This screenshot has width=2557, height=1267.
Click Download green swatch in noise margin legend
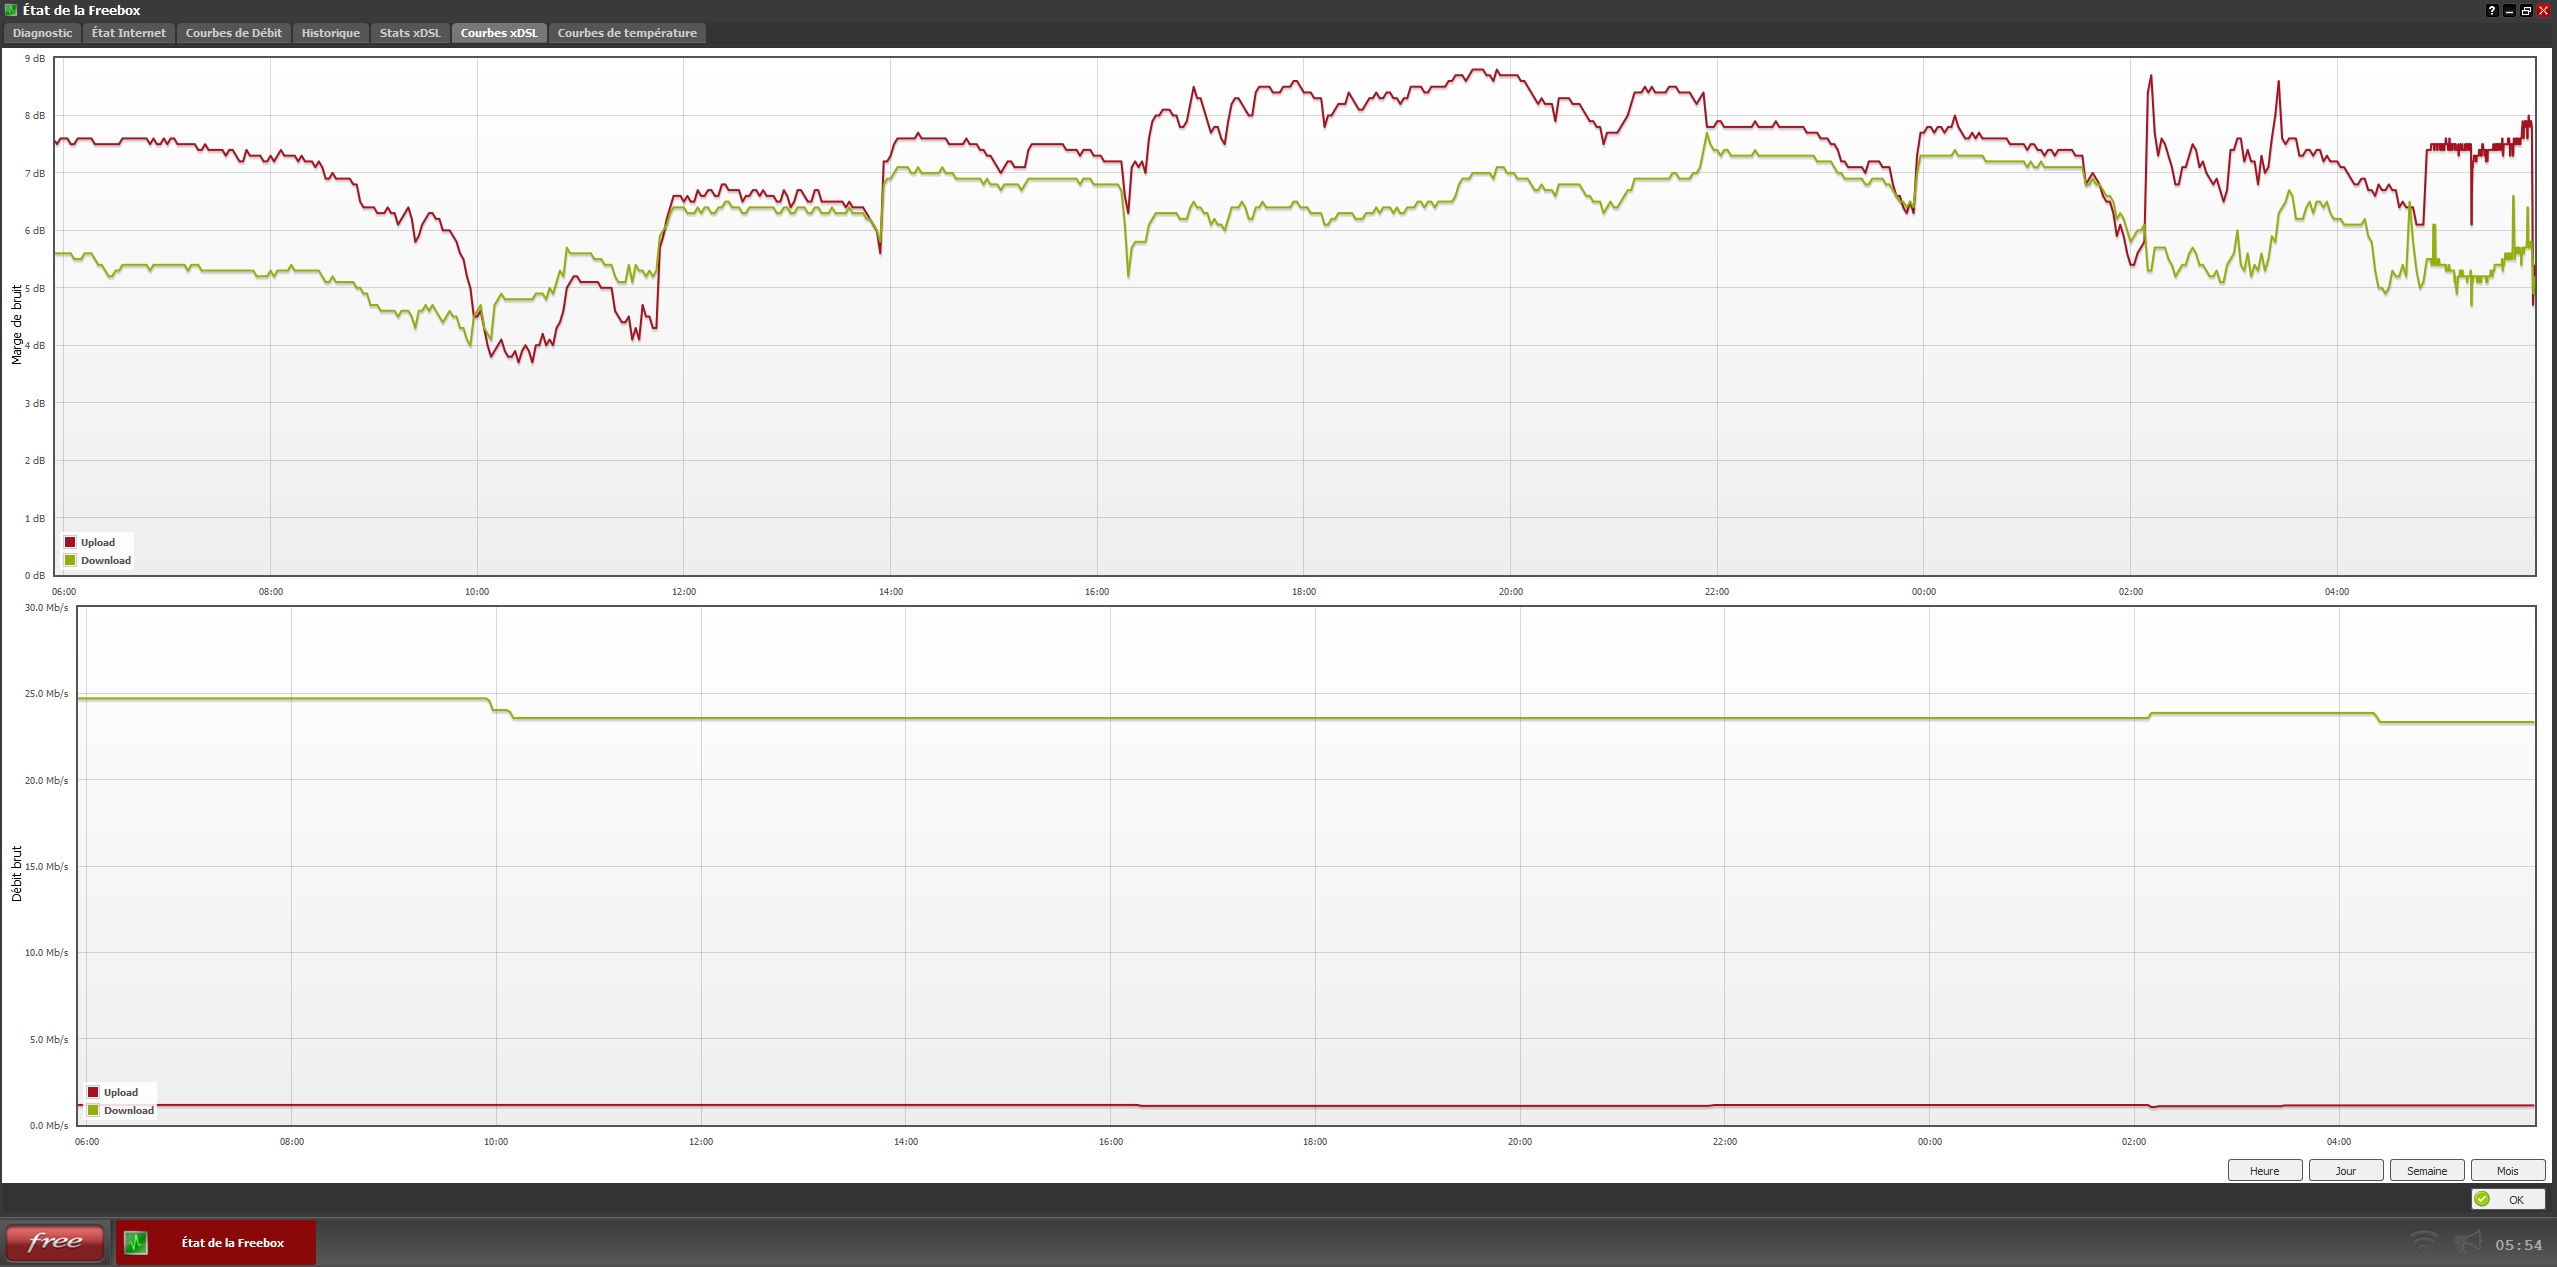click(70, 560)
